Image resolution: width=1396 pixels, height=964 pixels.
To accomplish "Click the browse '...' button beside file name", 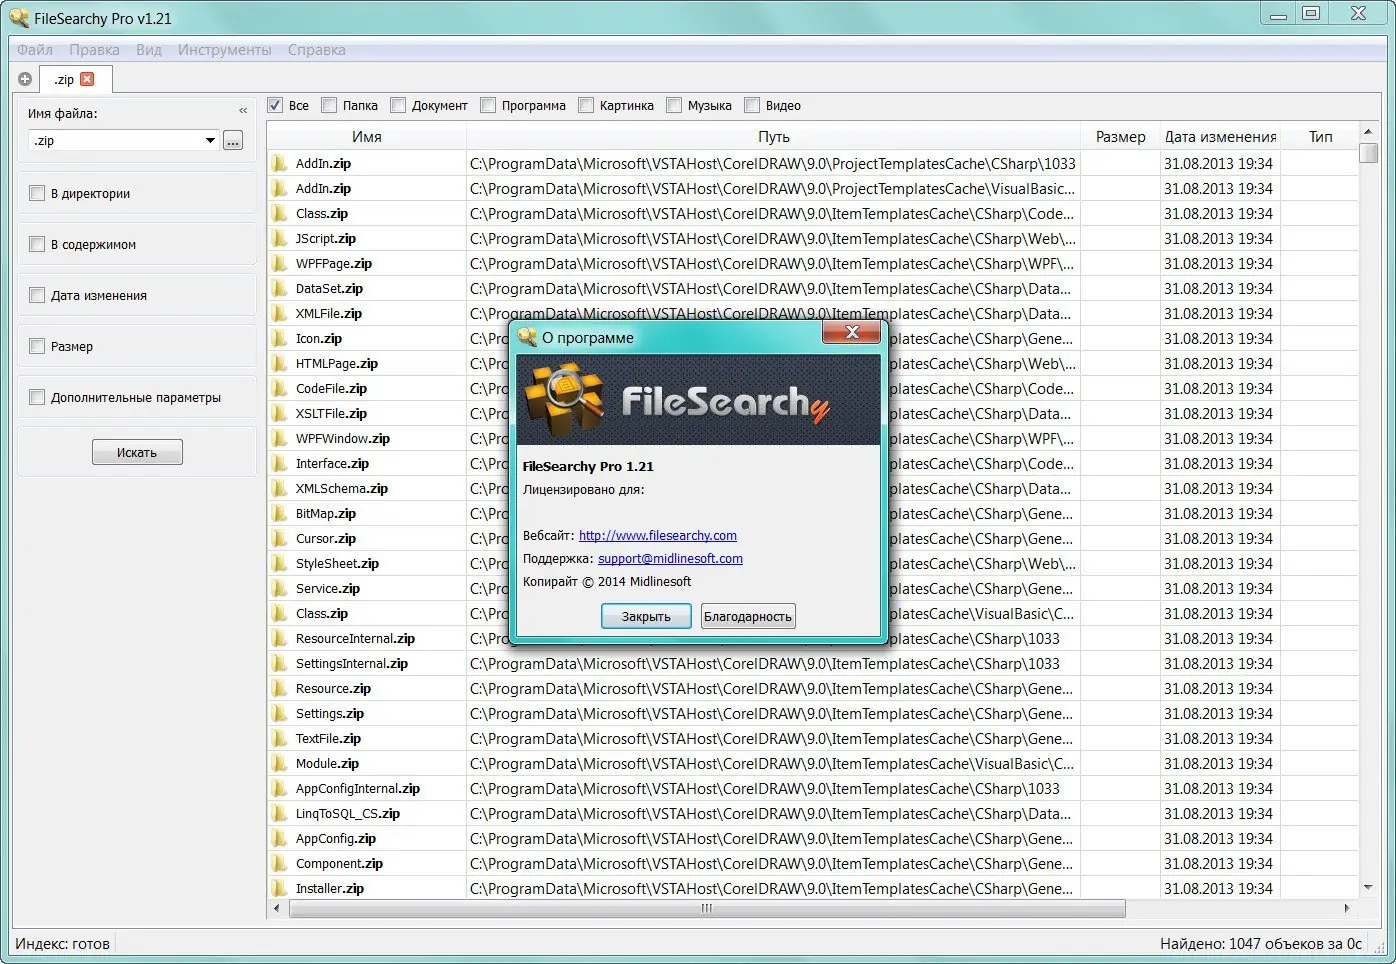I will tap(233, 141).
